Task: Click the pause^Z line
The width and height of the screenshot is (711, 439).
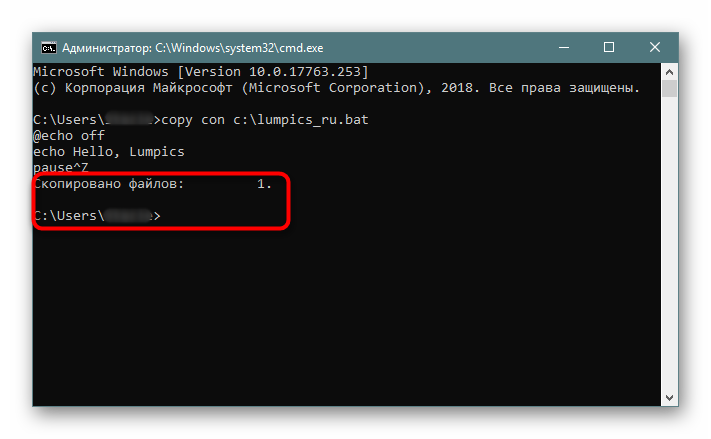Action: 61,167
